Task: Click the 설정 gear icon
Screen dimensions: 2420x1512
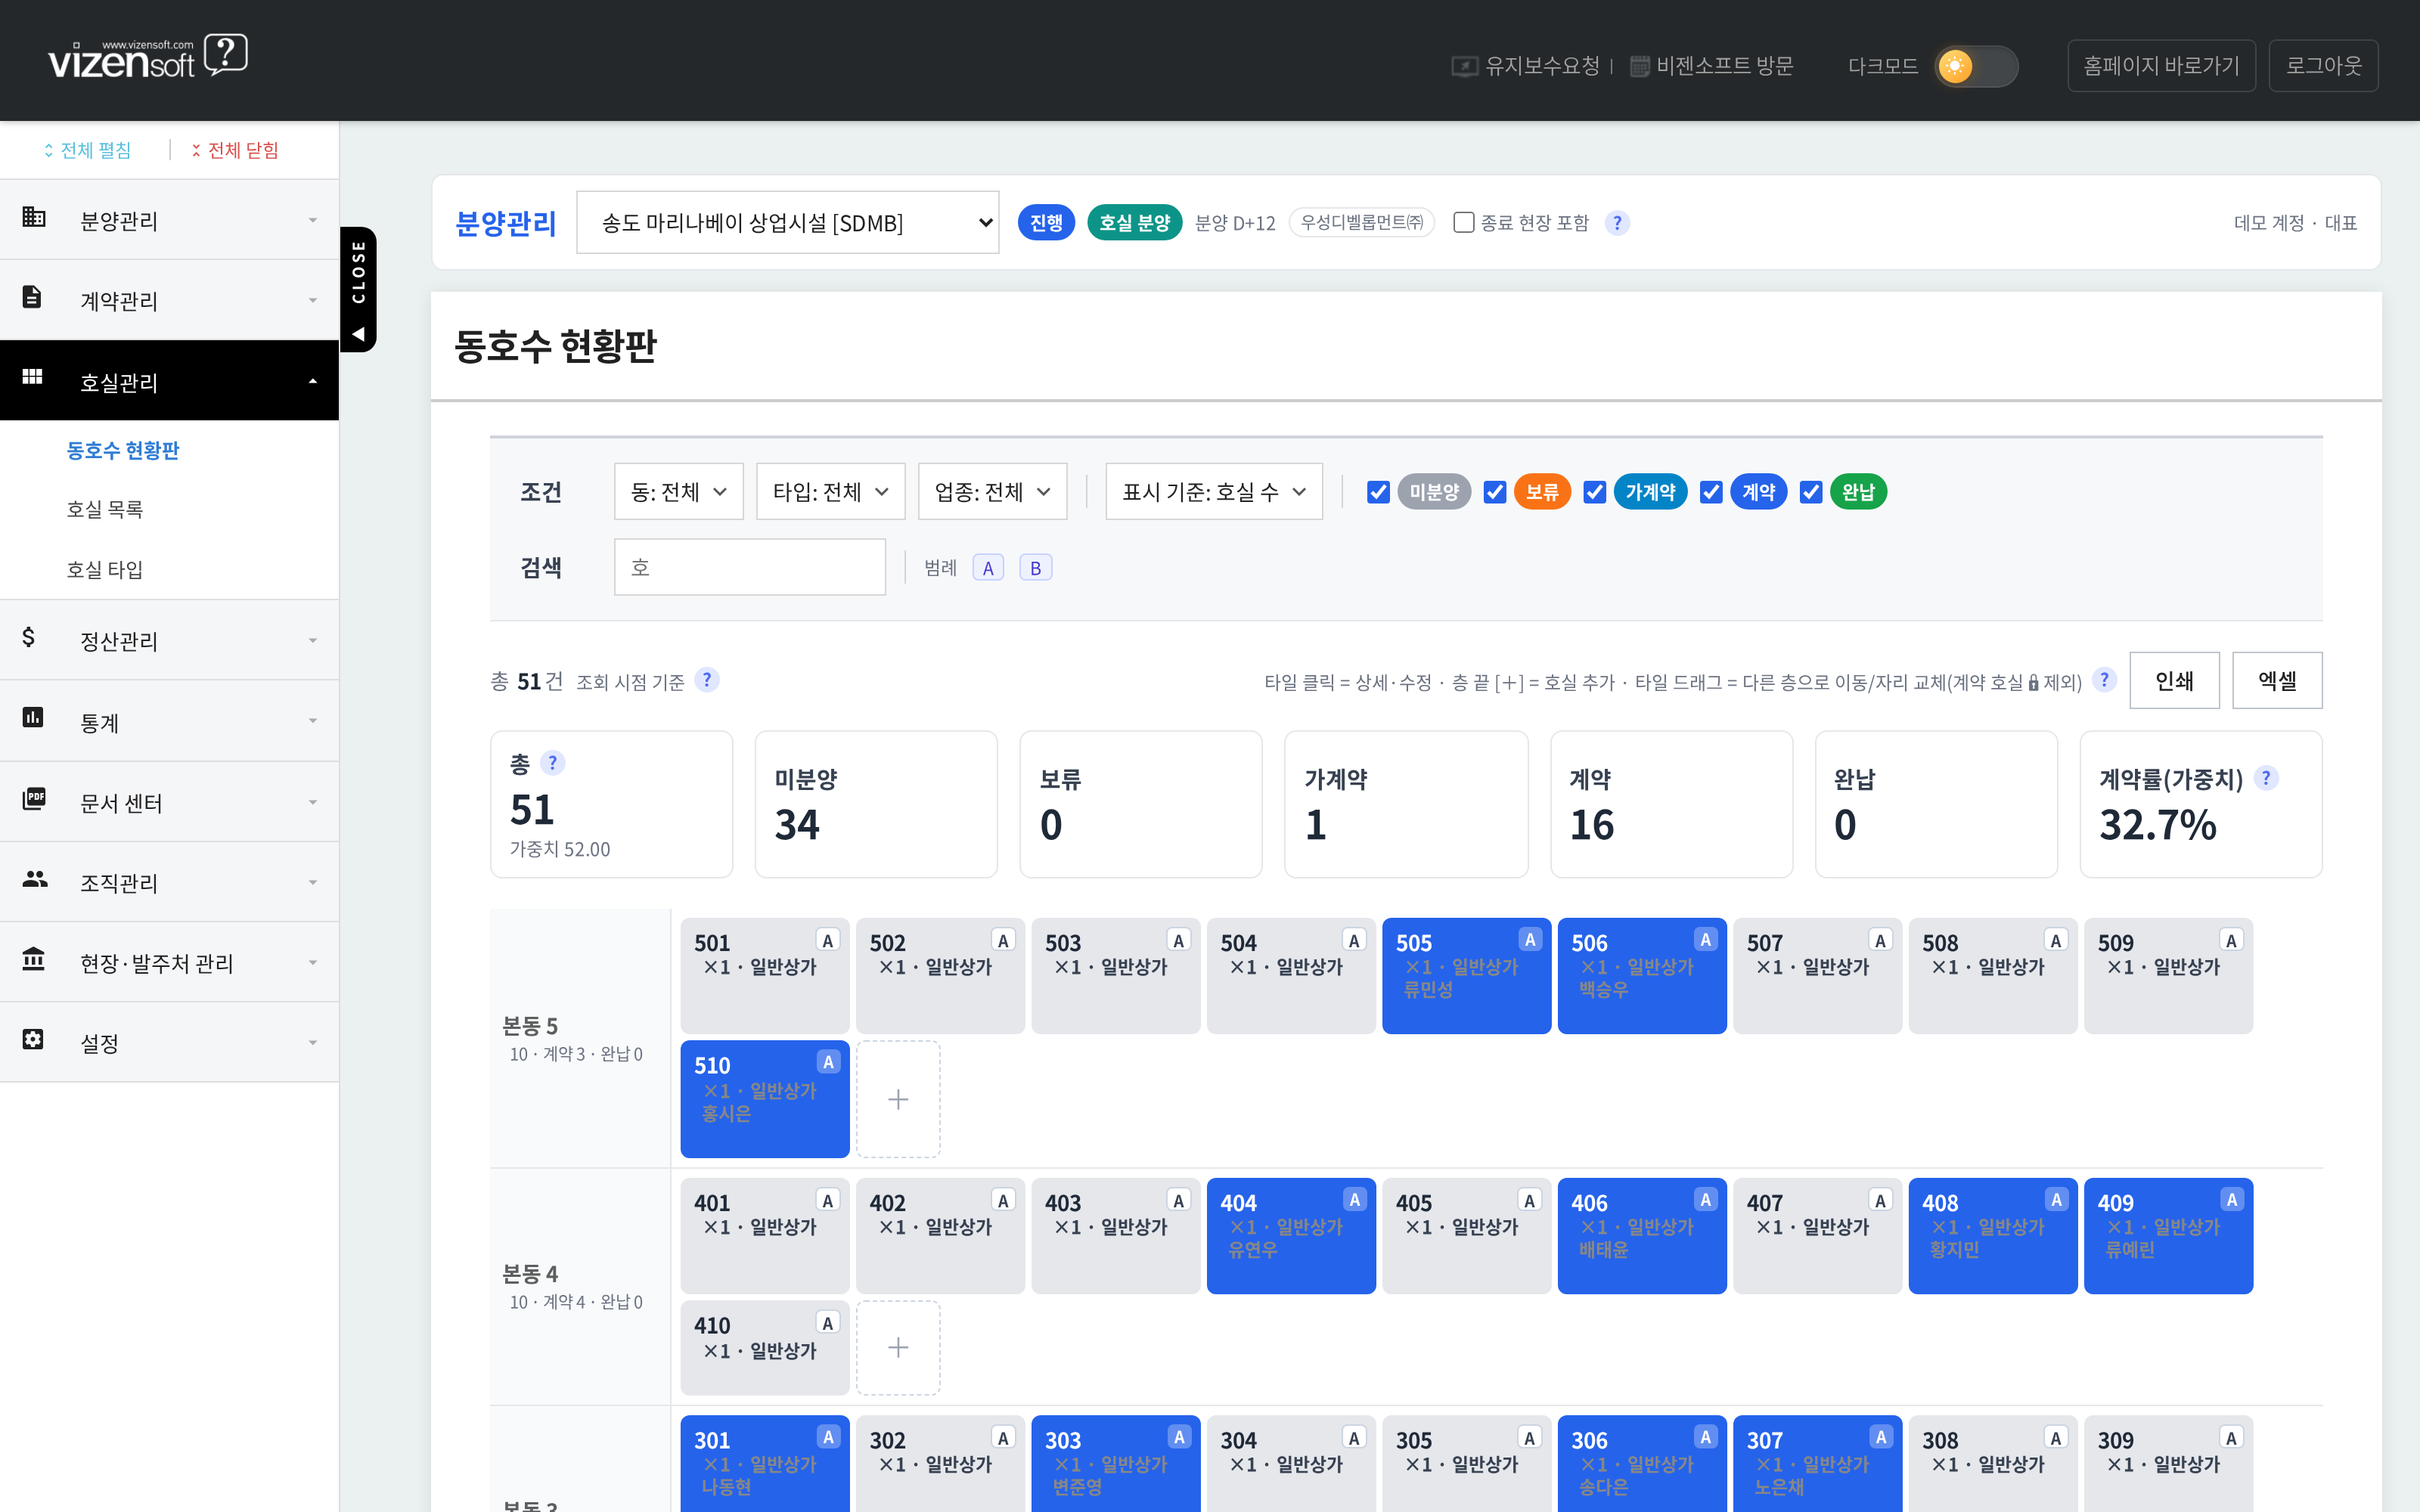Action: click(33, 1039)
